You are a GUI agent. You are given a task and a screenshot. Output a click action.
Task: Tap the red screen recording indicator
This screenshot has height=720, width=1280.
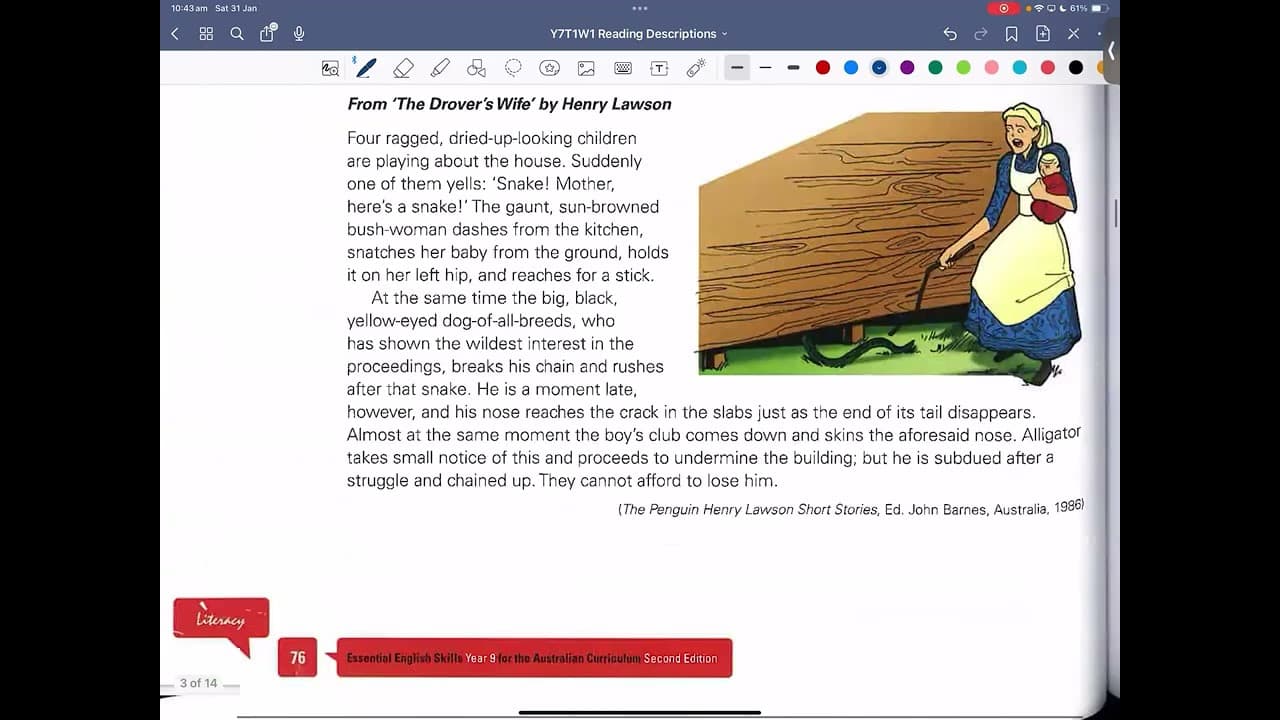click(x=1003, y=8)
